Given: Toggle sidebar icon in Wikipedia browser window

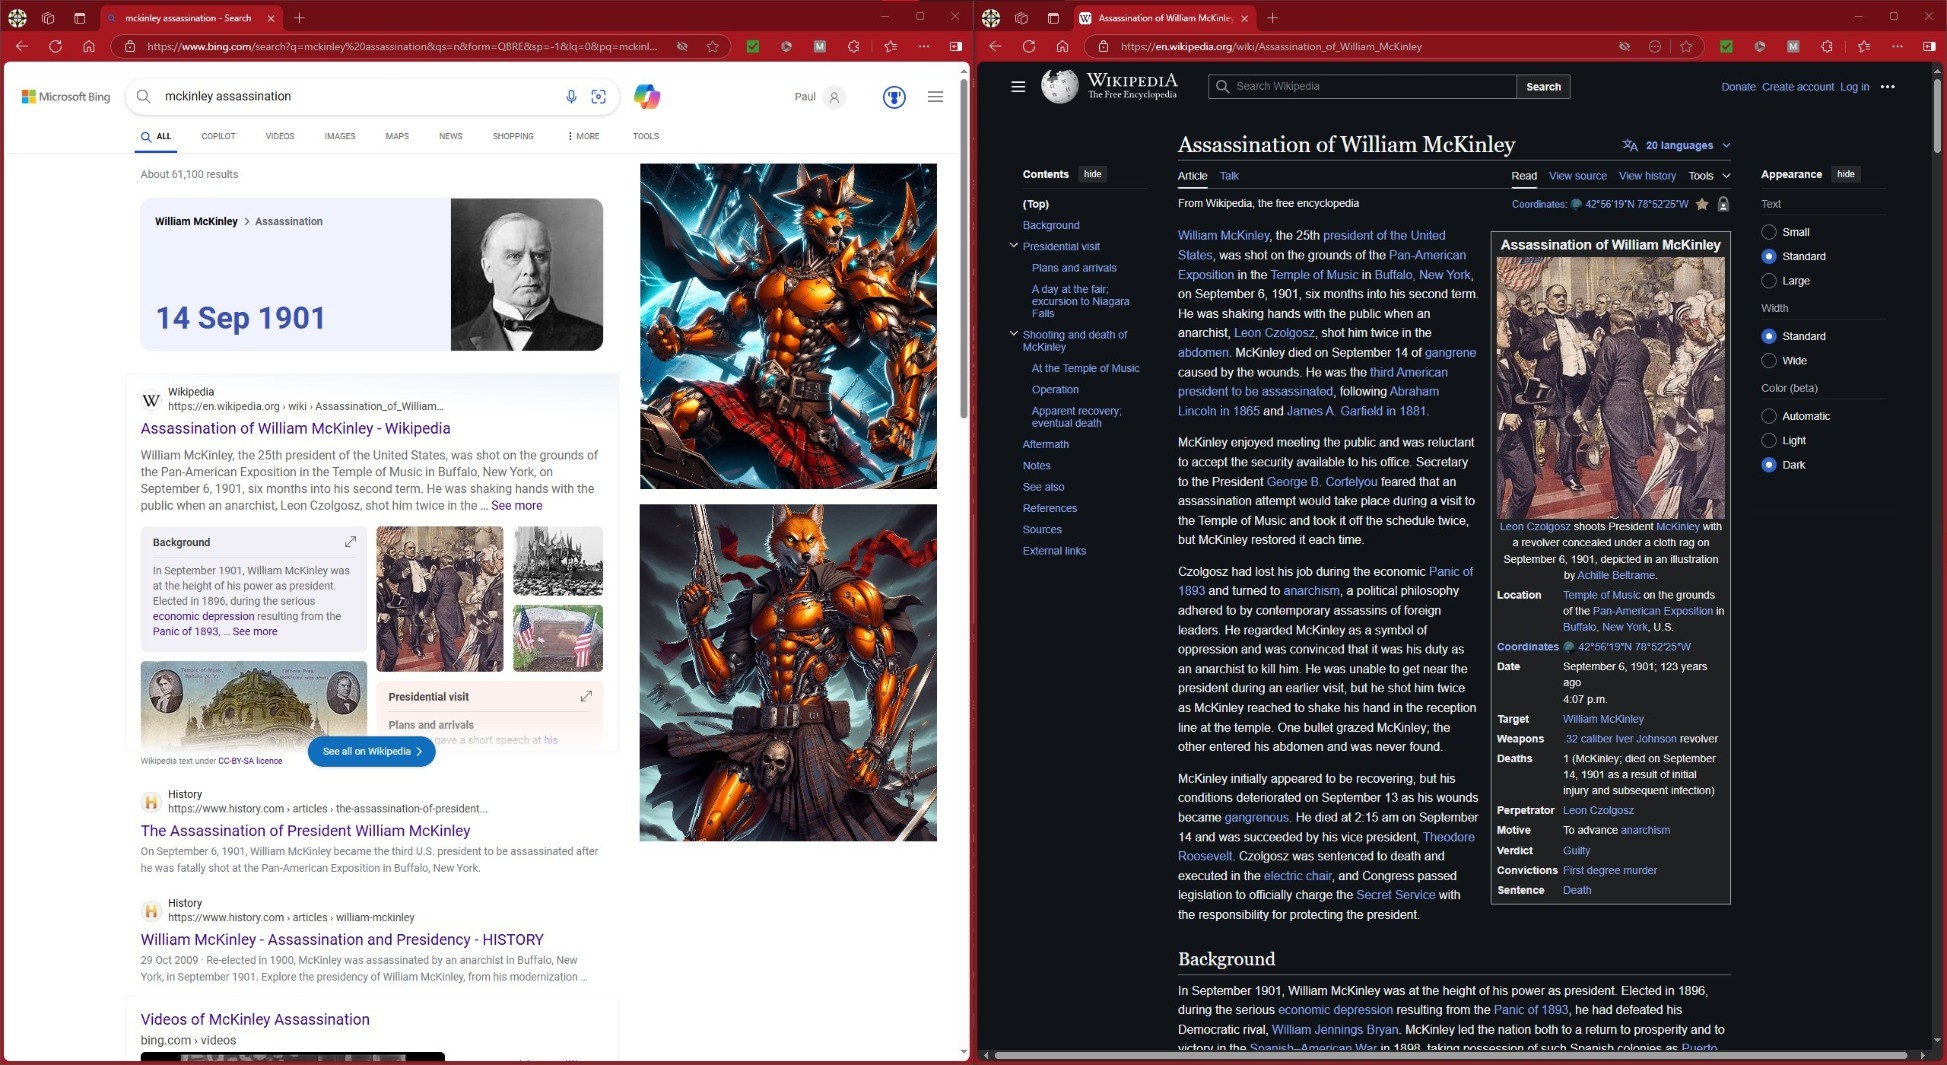Looking at the screenshot, I should [x=1929, y=46].
